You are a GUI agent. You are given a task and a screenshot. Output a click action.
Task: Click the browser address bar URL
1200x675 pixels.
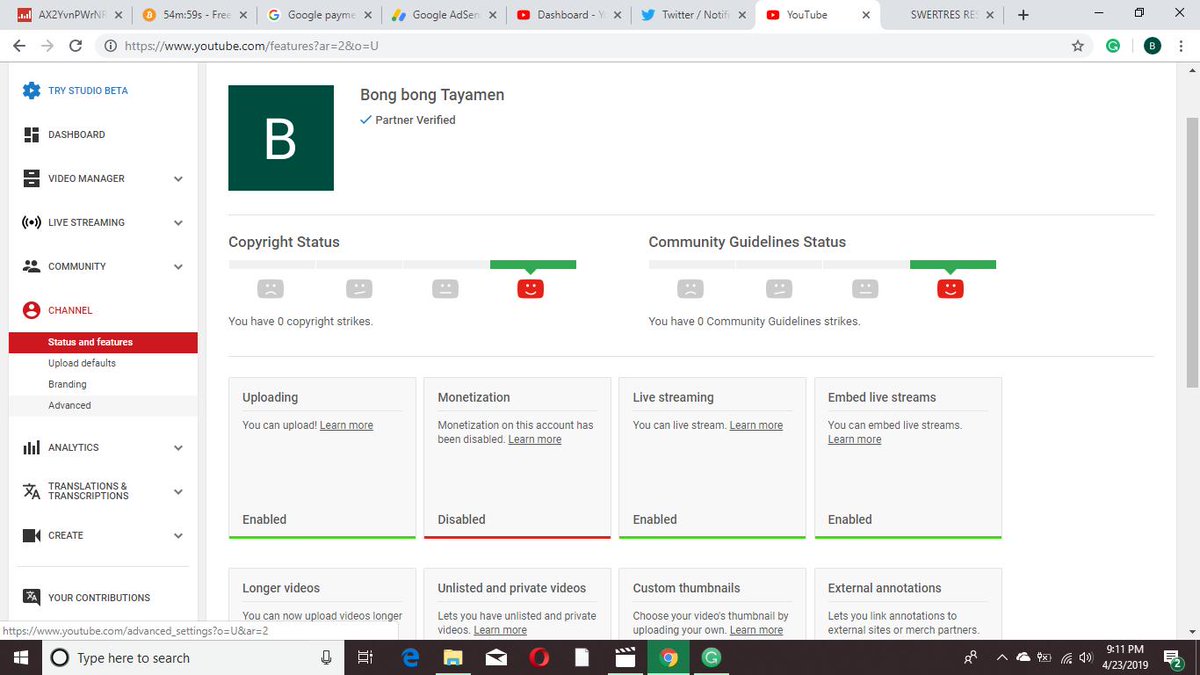coord(250,46)
